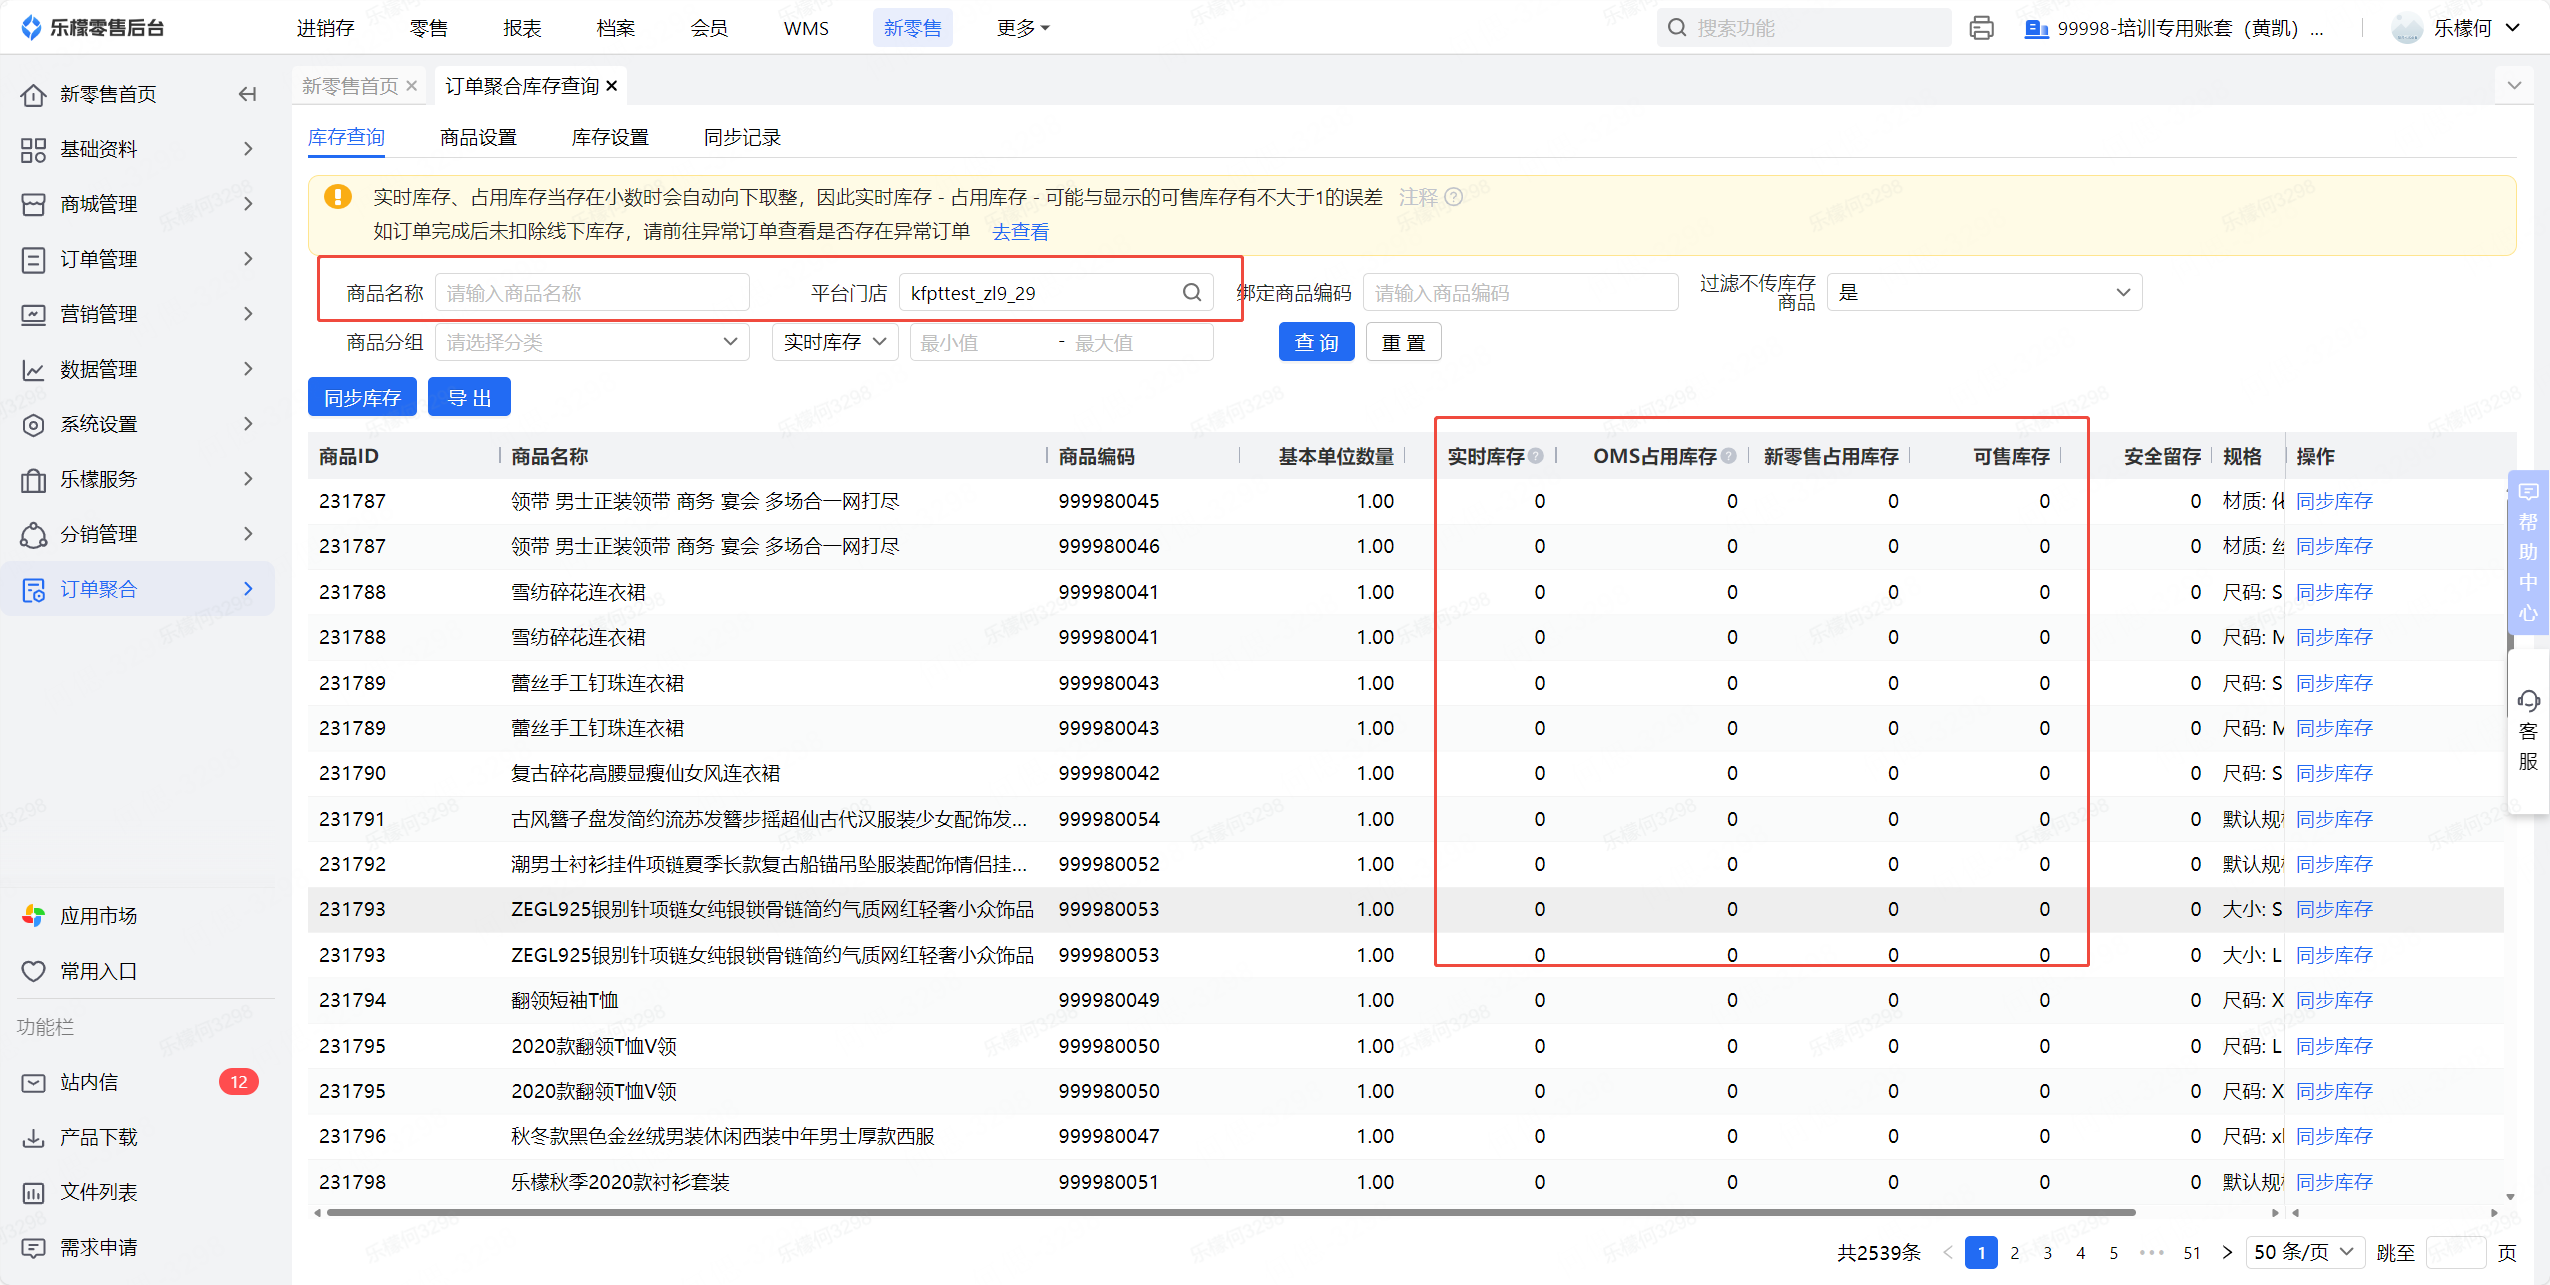The width and height of the screenshot is (2550, 1285).
Task: Click the horizontal table scrollbar
Action: pyautogui.click(x=1230, y=1212)
